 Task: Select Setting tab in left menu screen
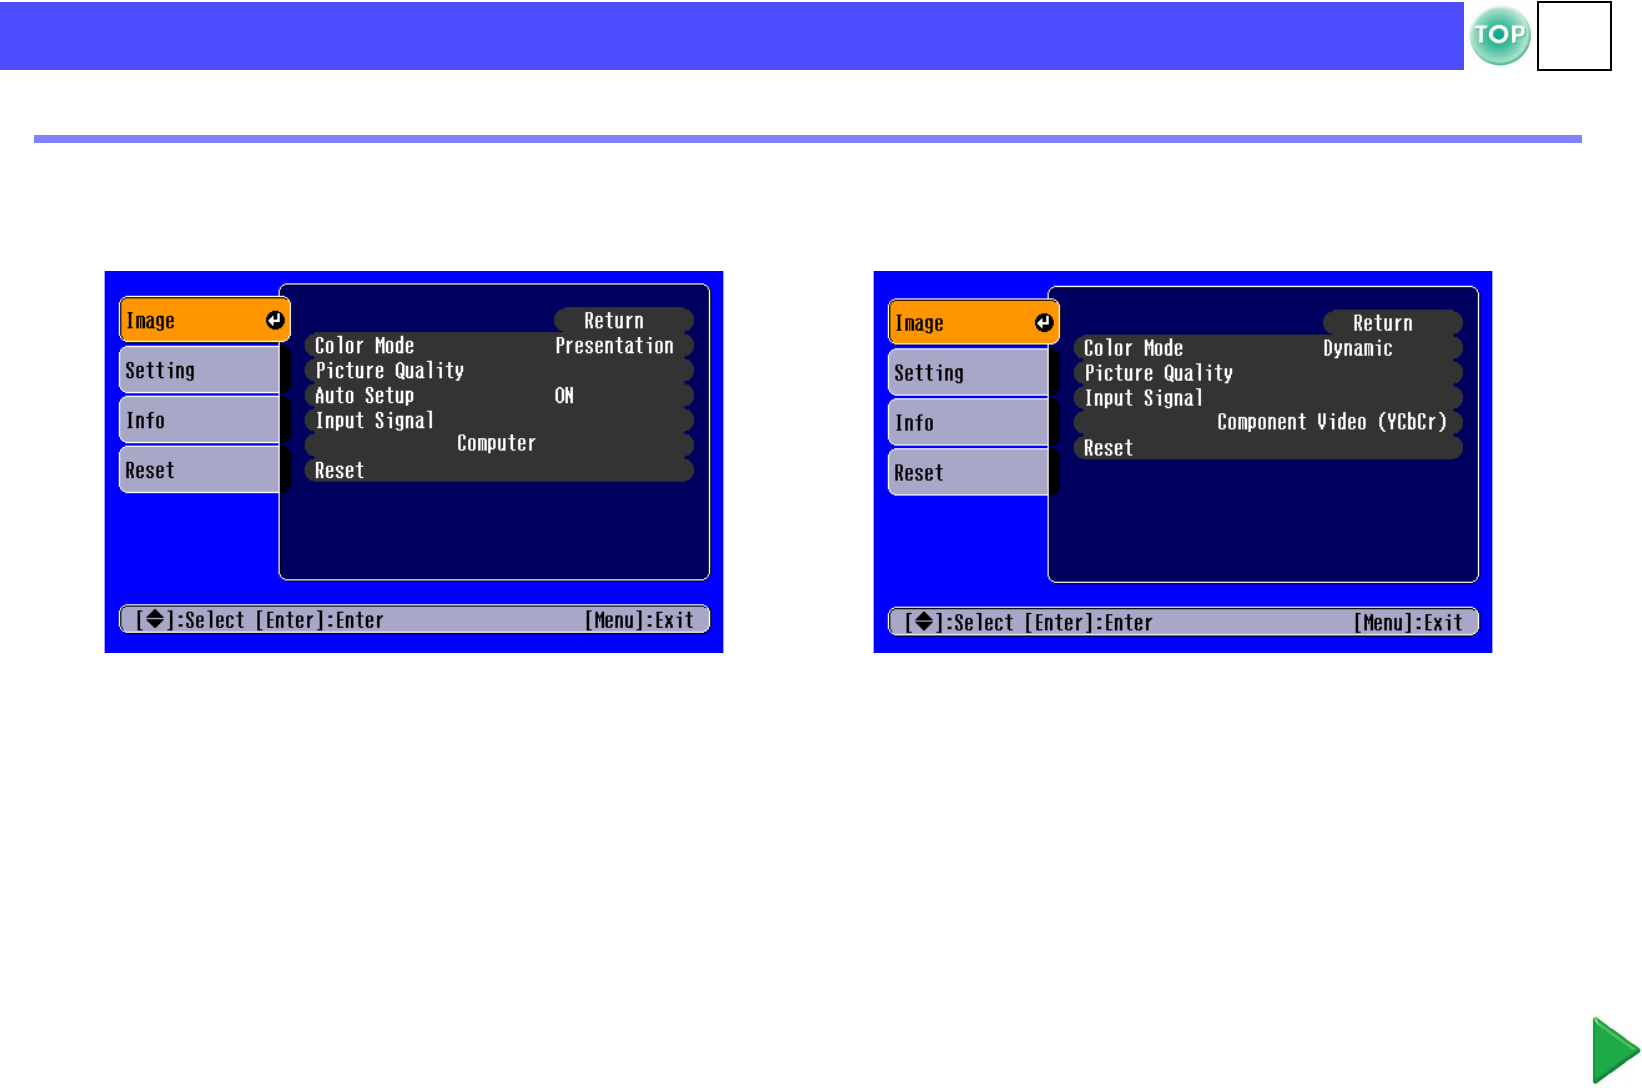click(x=200, y=370)
